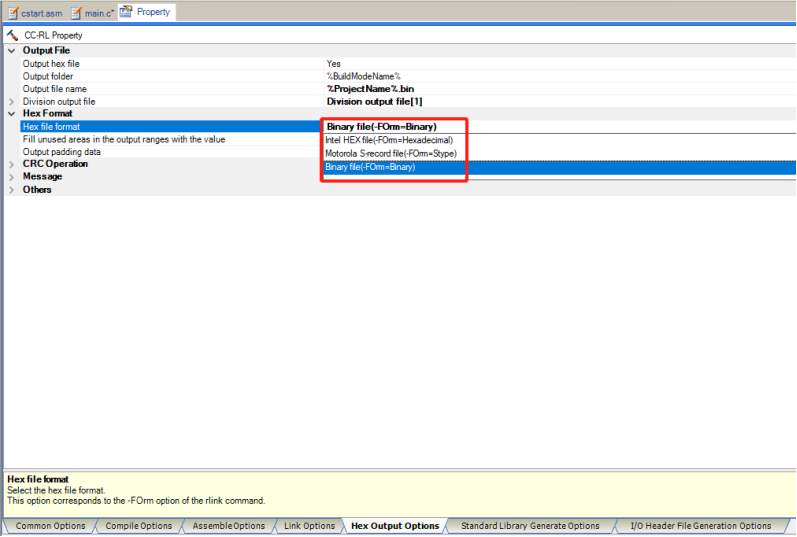Screen dimensions: 797x537
Task: Open the Common Options tab
Action: pos(50,526)
